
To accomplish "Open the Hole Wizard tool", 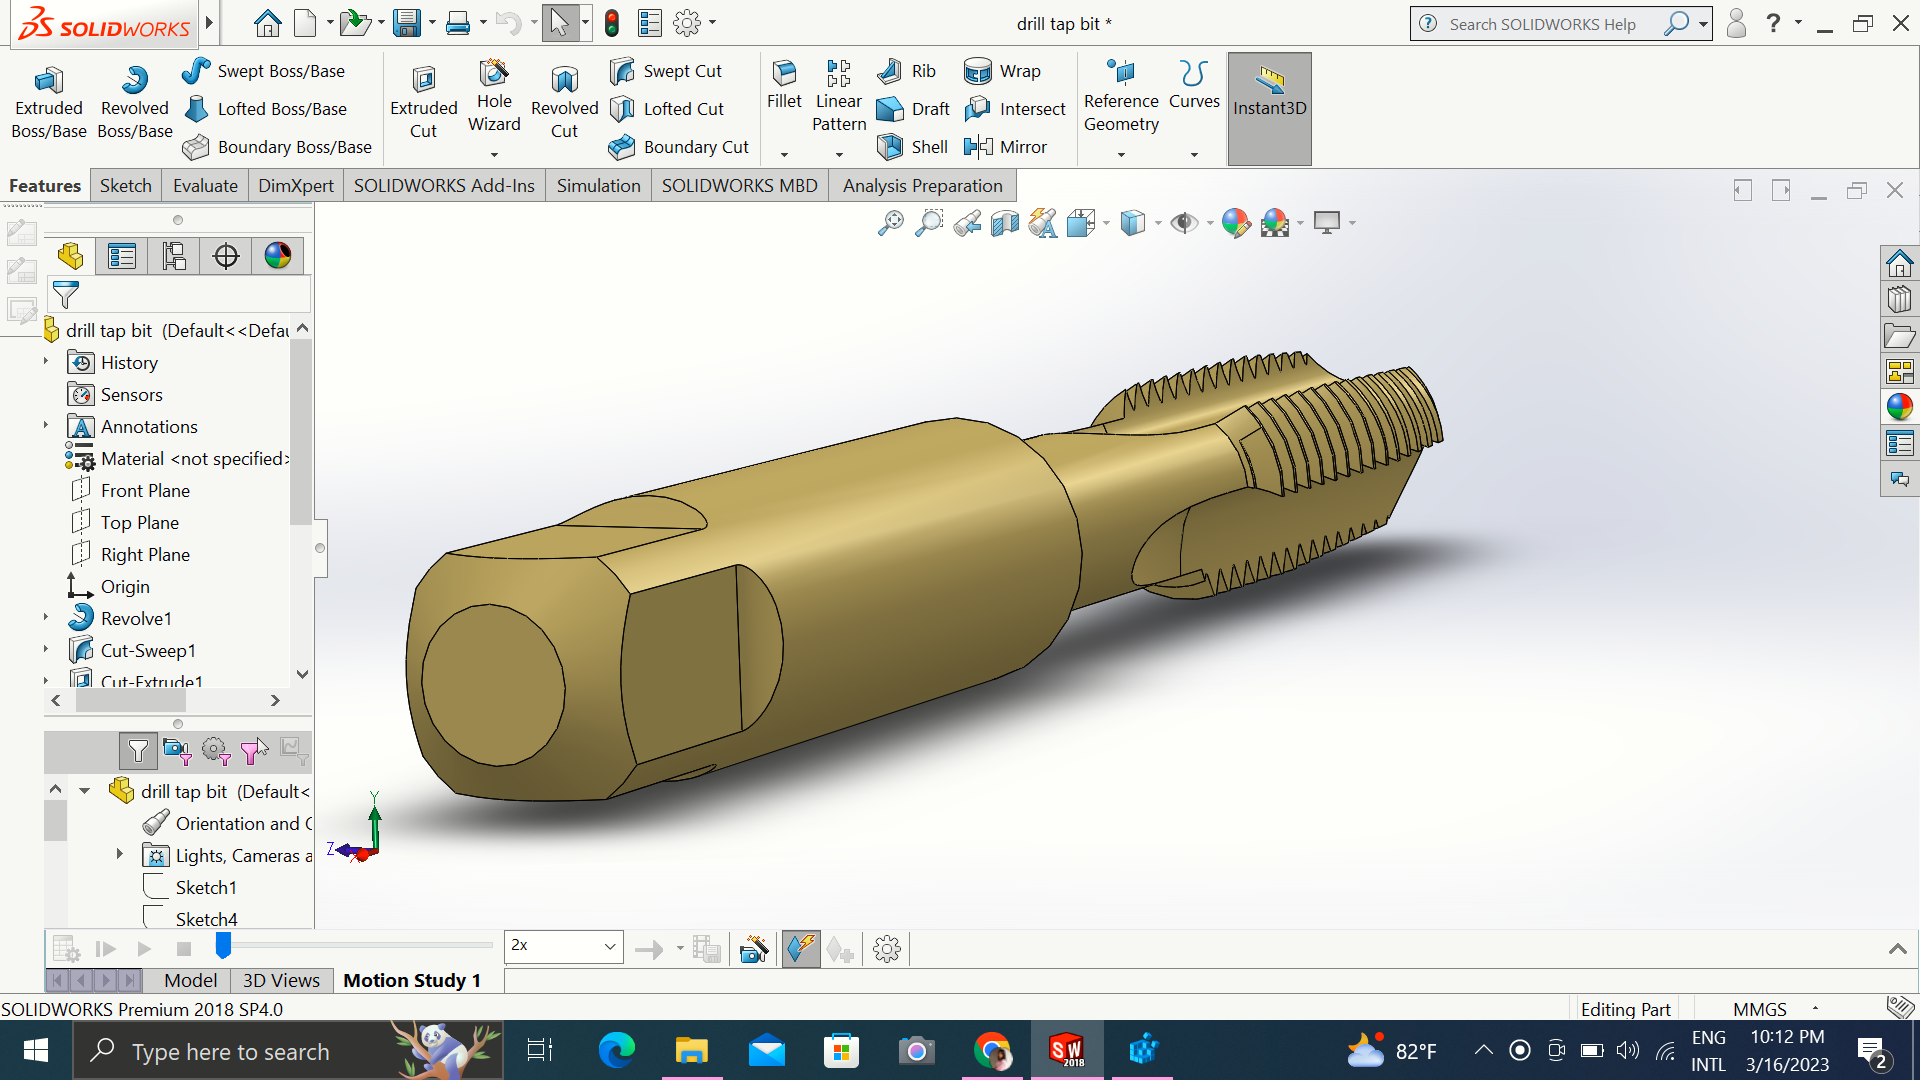I will coord(494,96).
